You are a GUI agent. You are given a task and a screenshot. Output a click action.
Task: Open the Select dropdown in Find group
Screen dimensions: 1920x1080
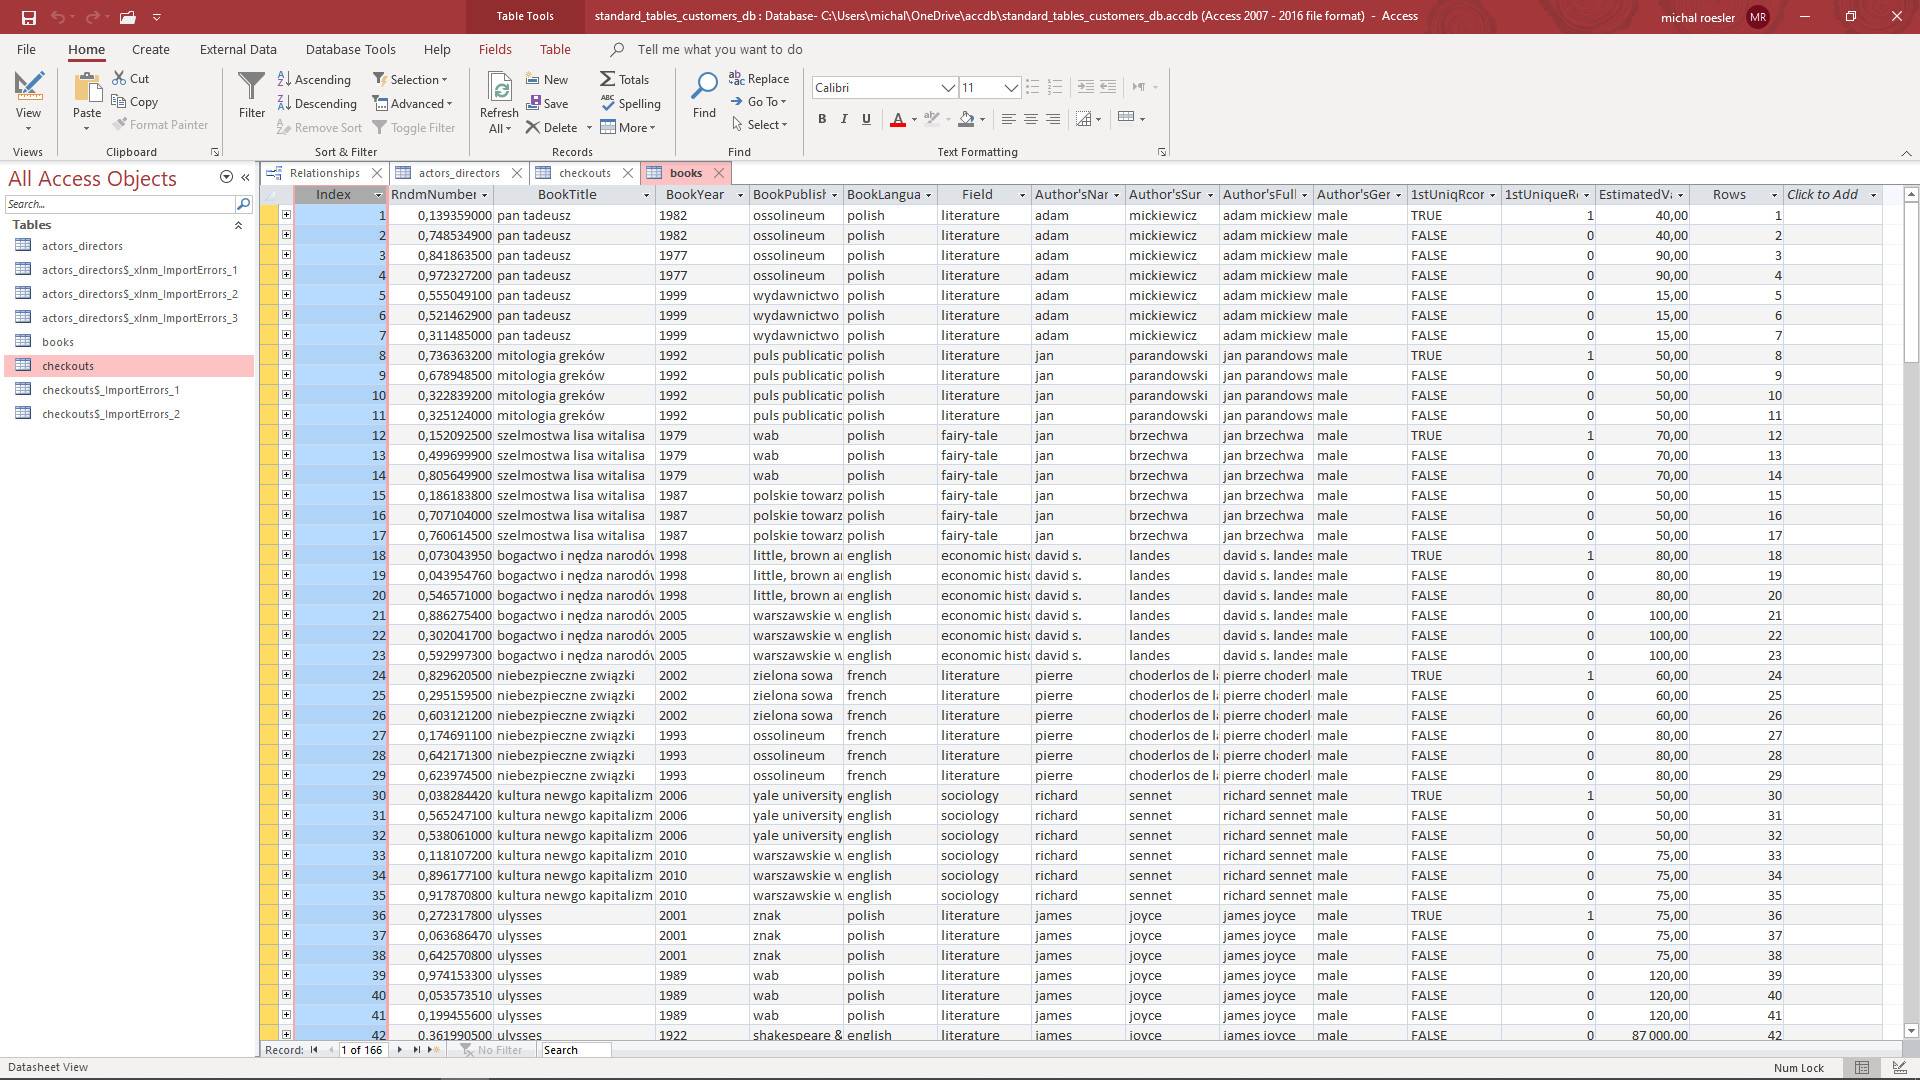click(759, 124)
